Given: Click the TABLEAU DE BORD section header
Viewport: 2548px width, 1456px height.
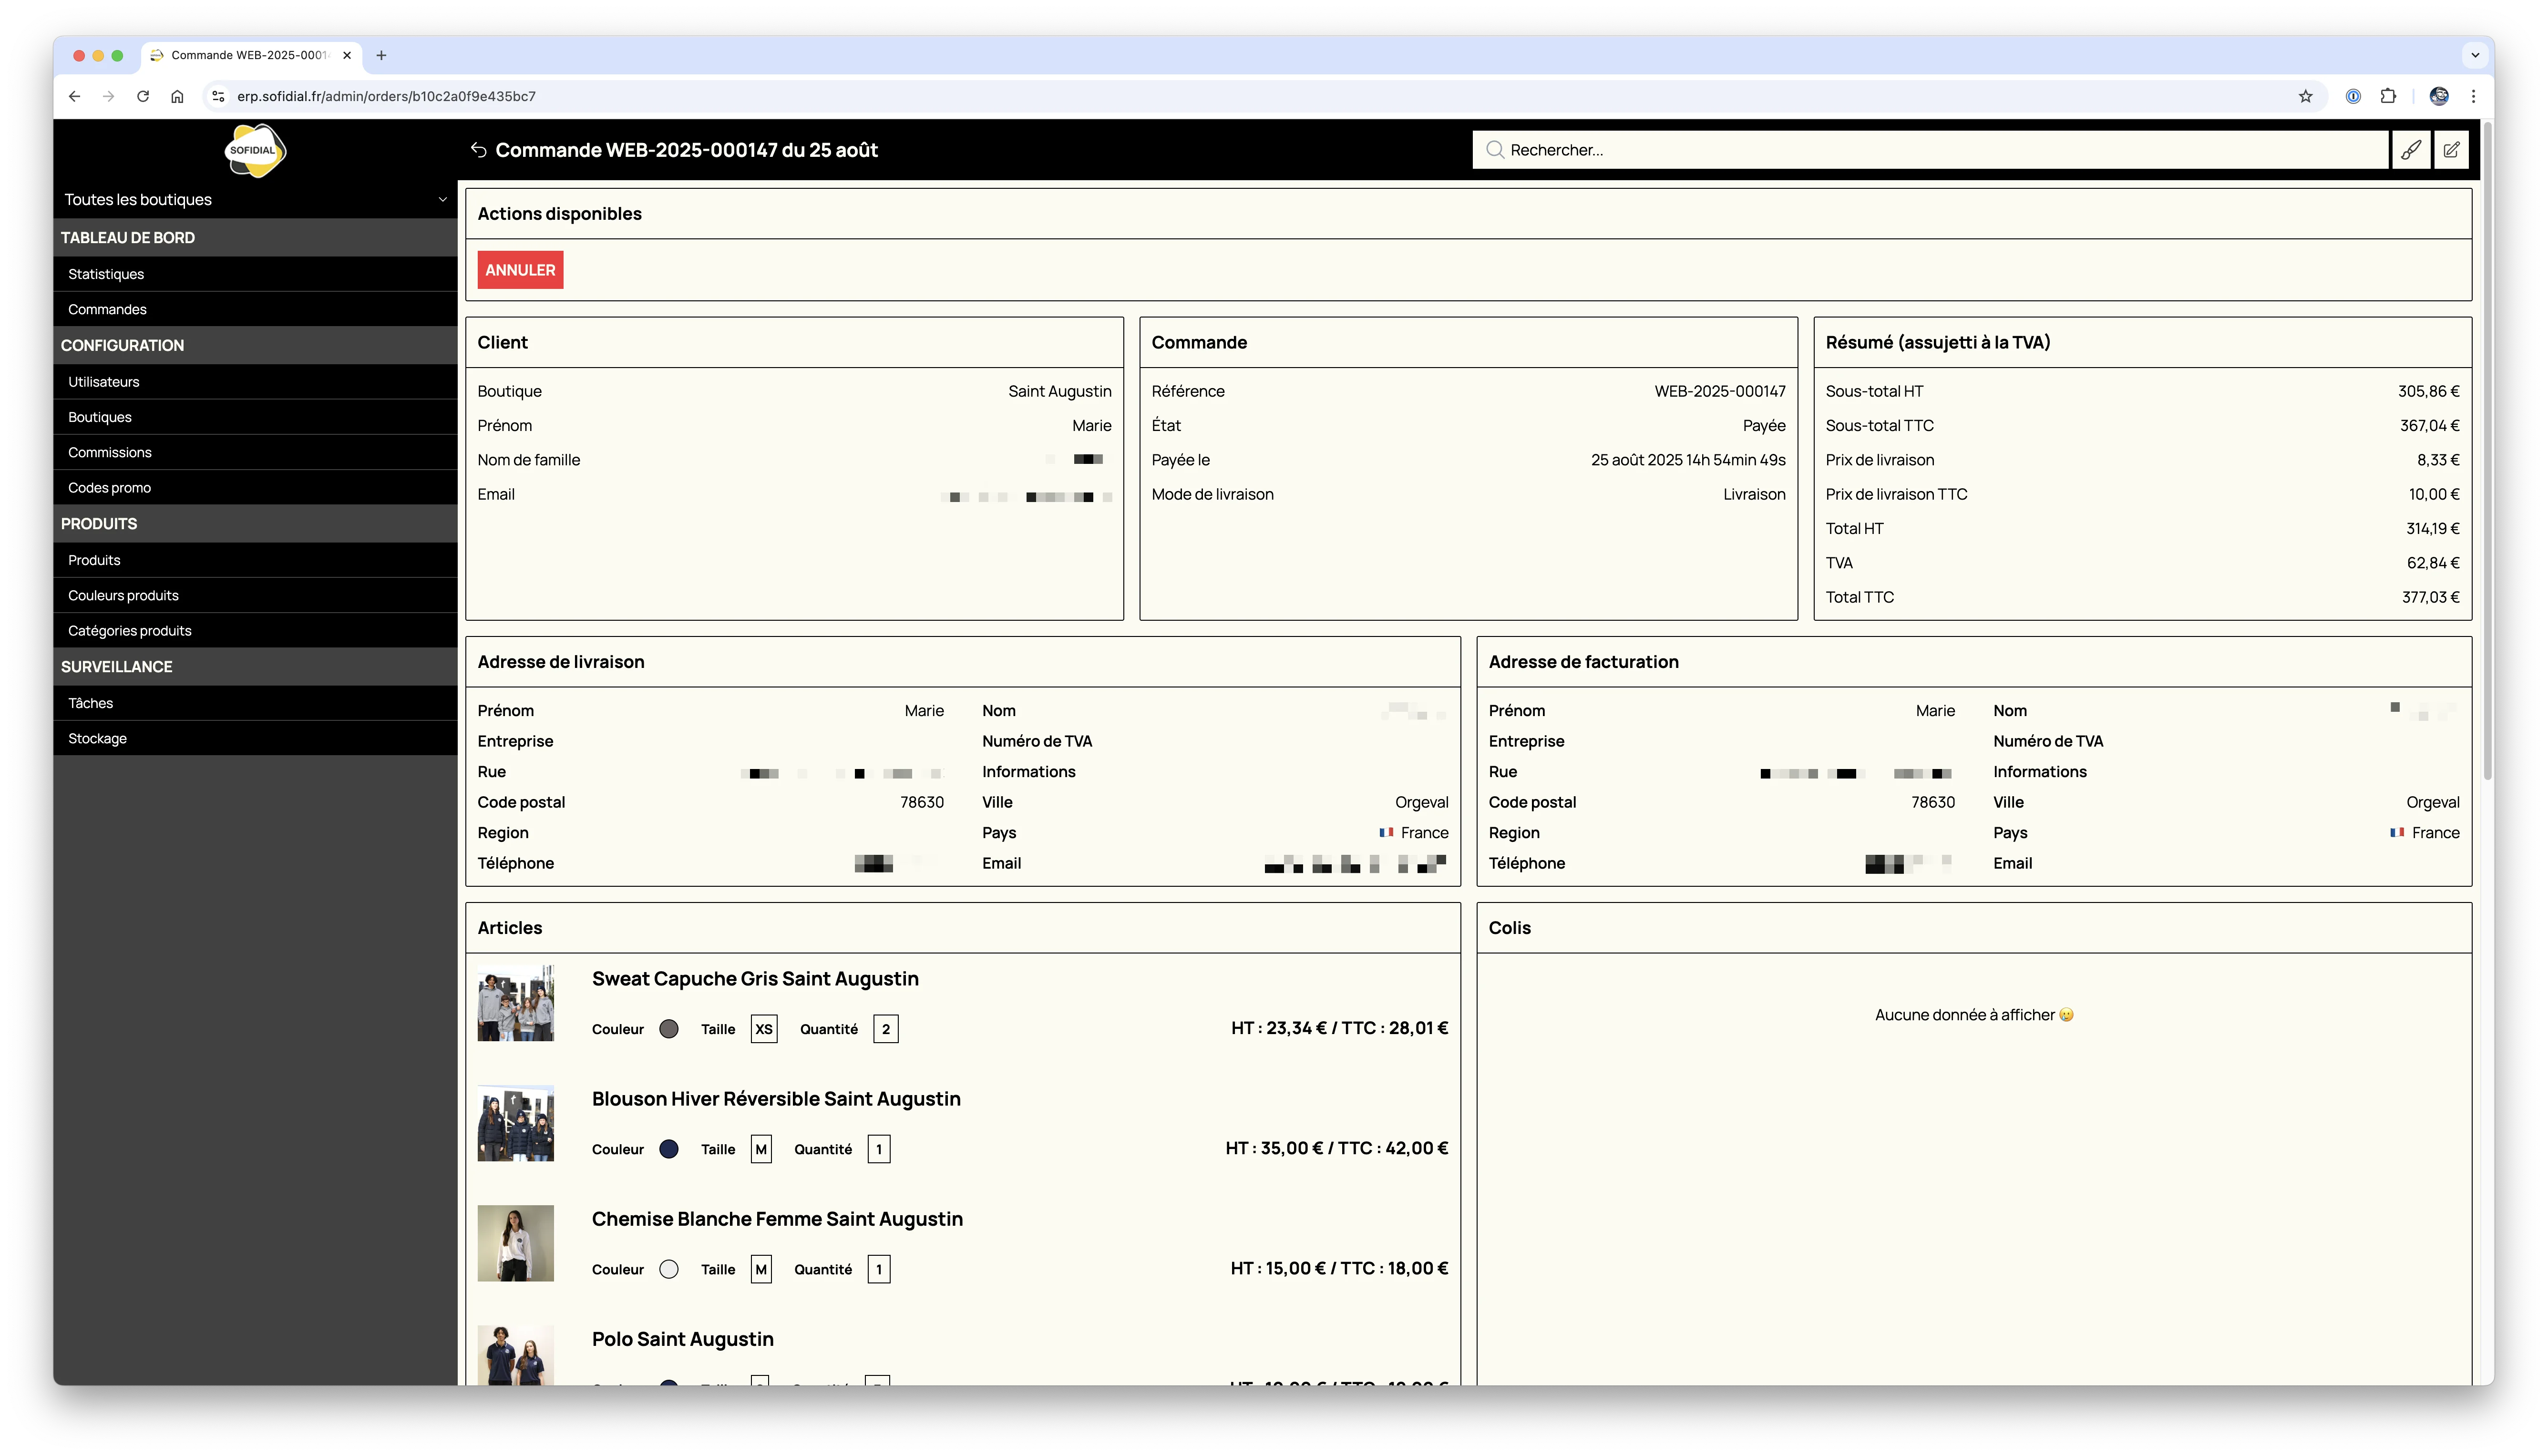Looking at the screenshot, I should click(x=255, y=237).
